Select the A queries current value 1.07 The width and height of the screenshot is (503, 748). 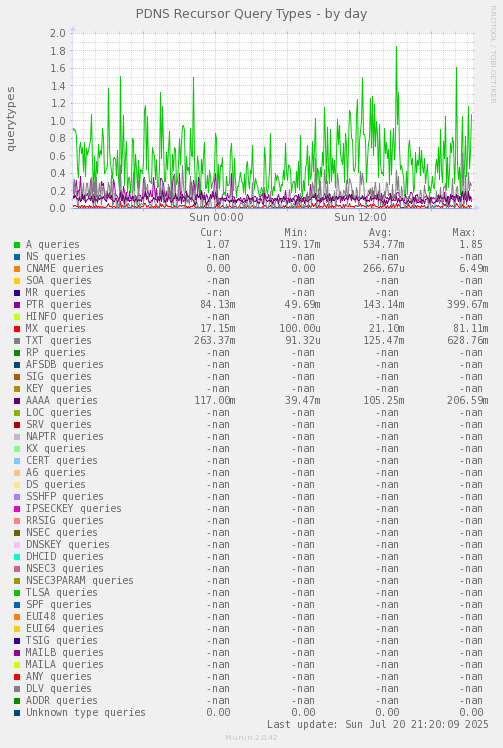coord(218,245)
